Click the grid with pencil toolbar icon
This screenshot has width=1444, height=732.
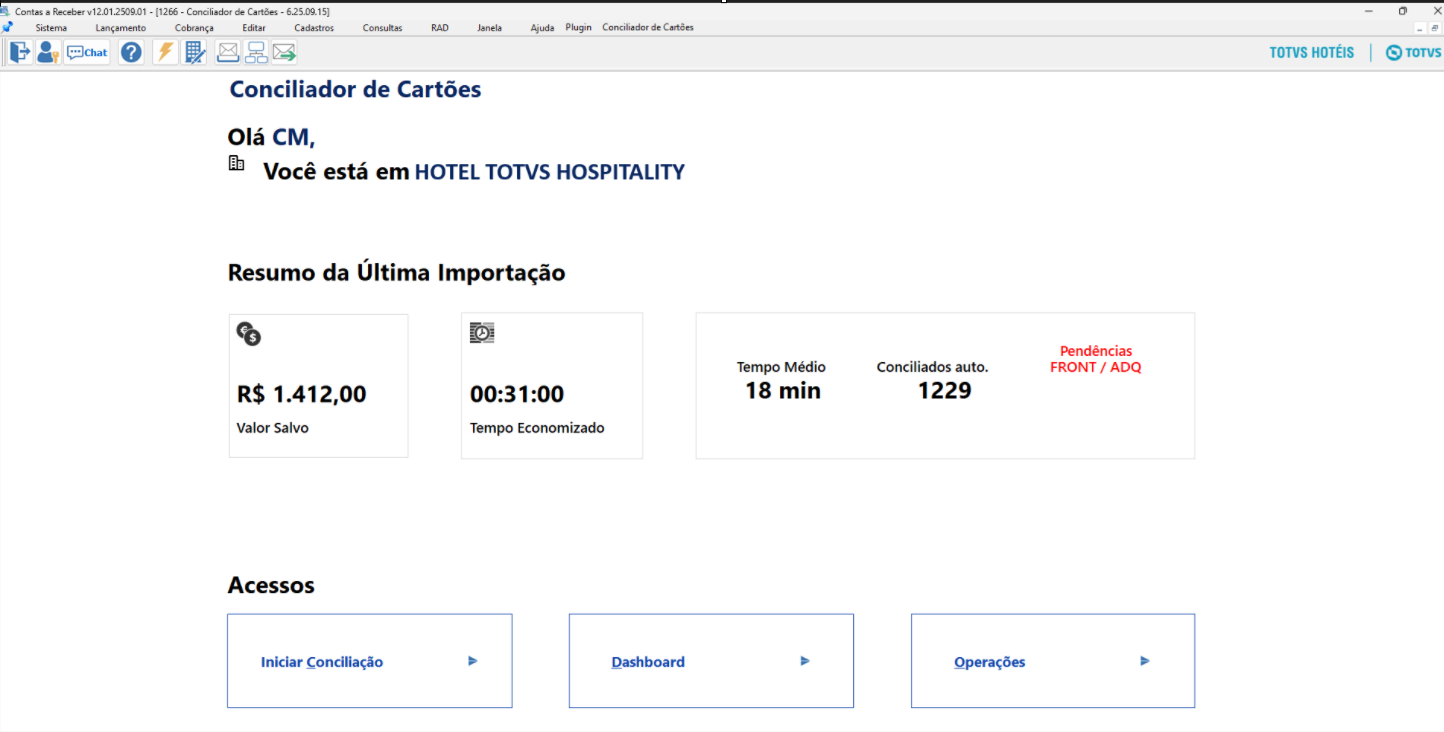(195, 52)
